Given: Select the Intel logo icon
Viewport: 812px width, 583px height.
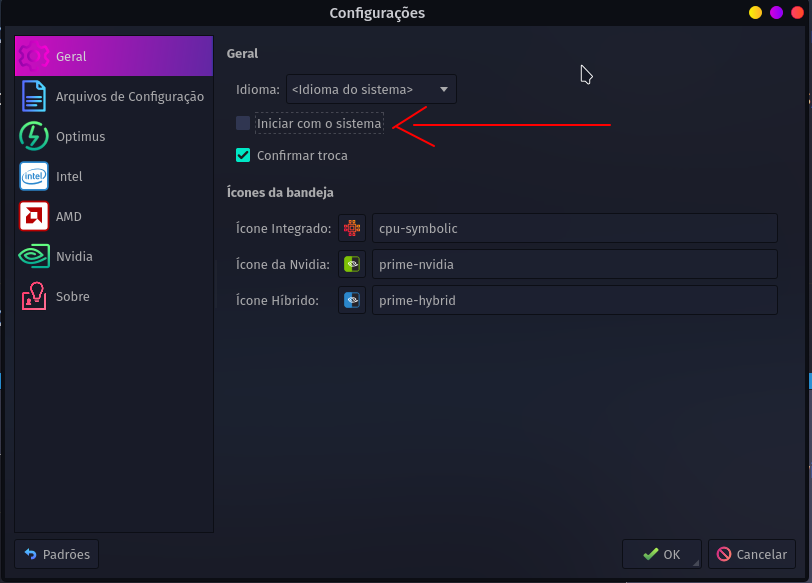Looking at the screenshot, I should pyautogui.click(x=34, y=176).
